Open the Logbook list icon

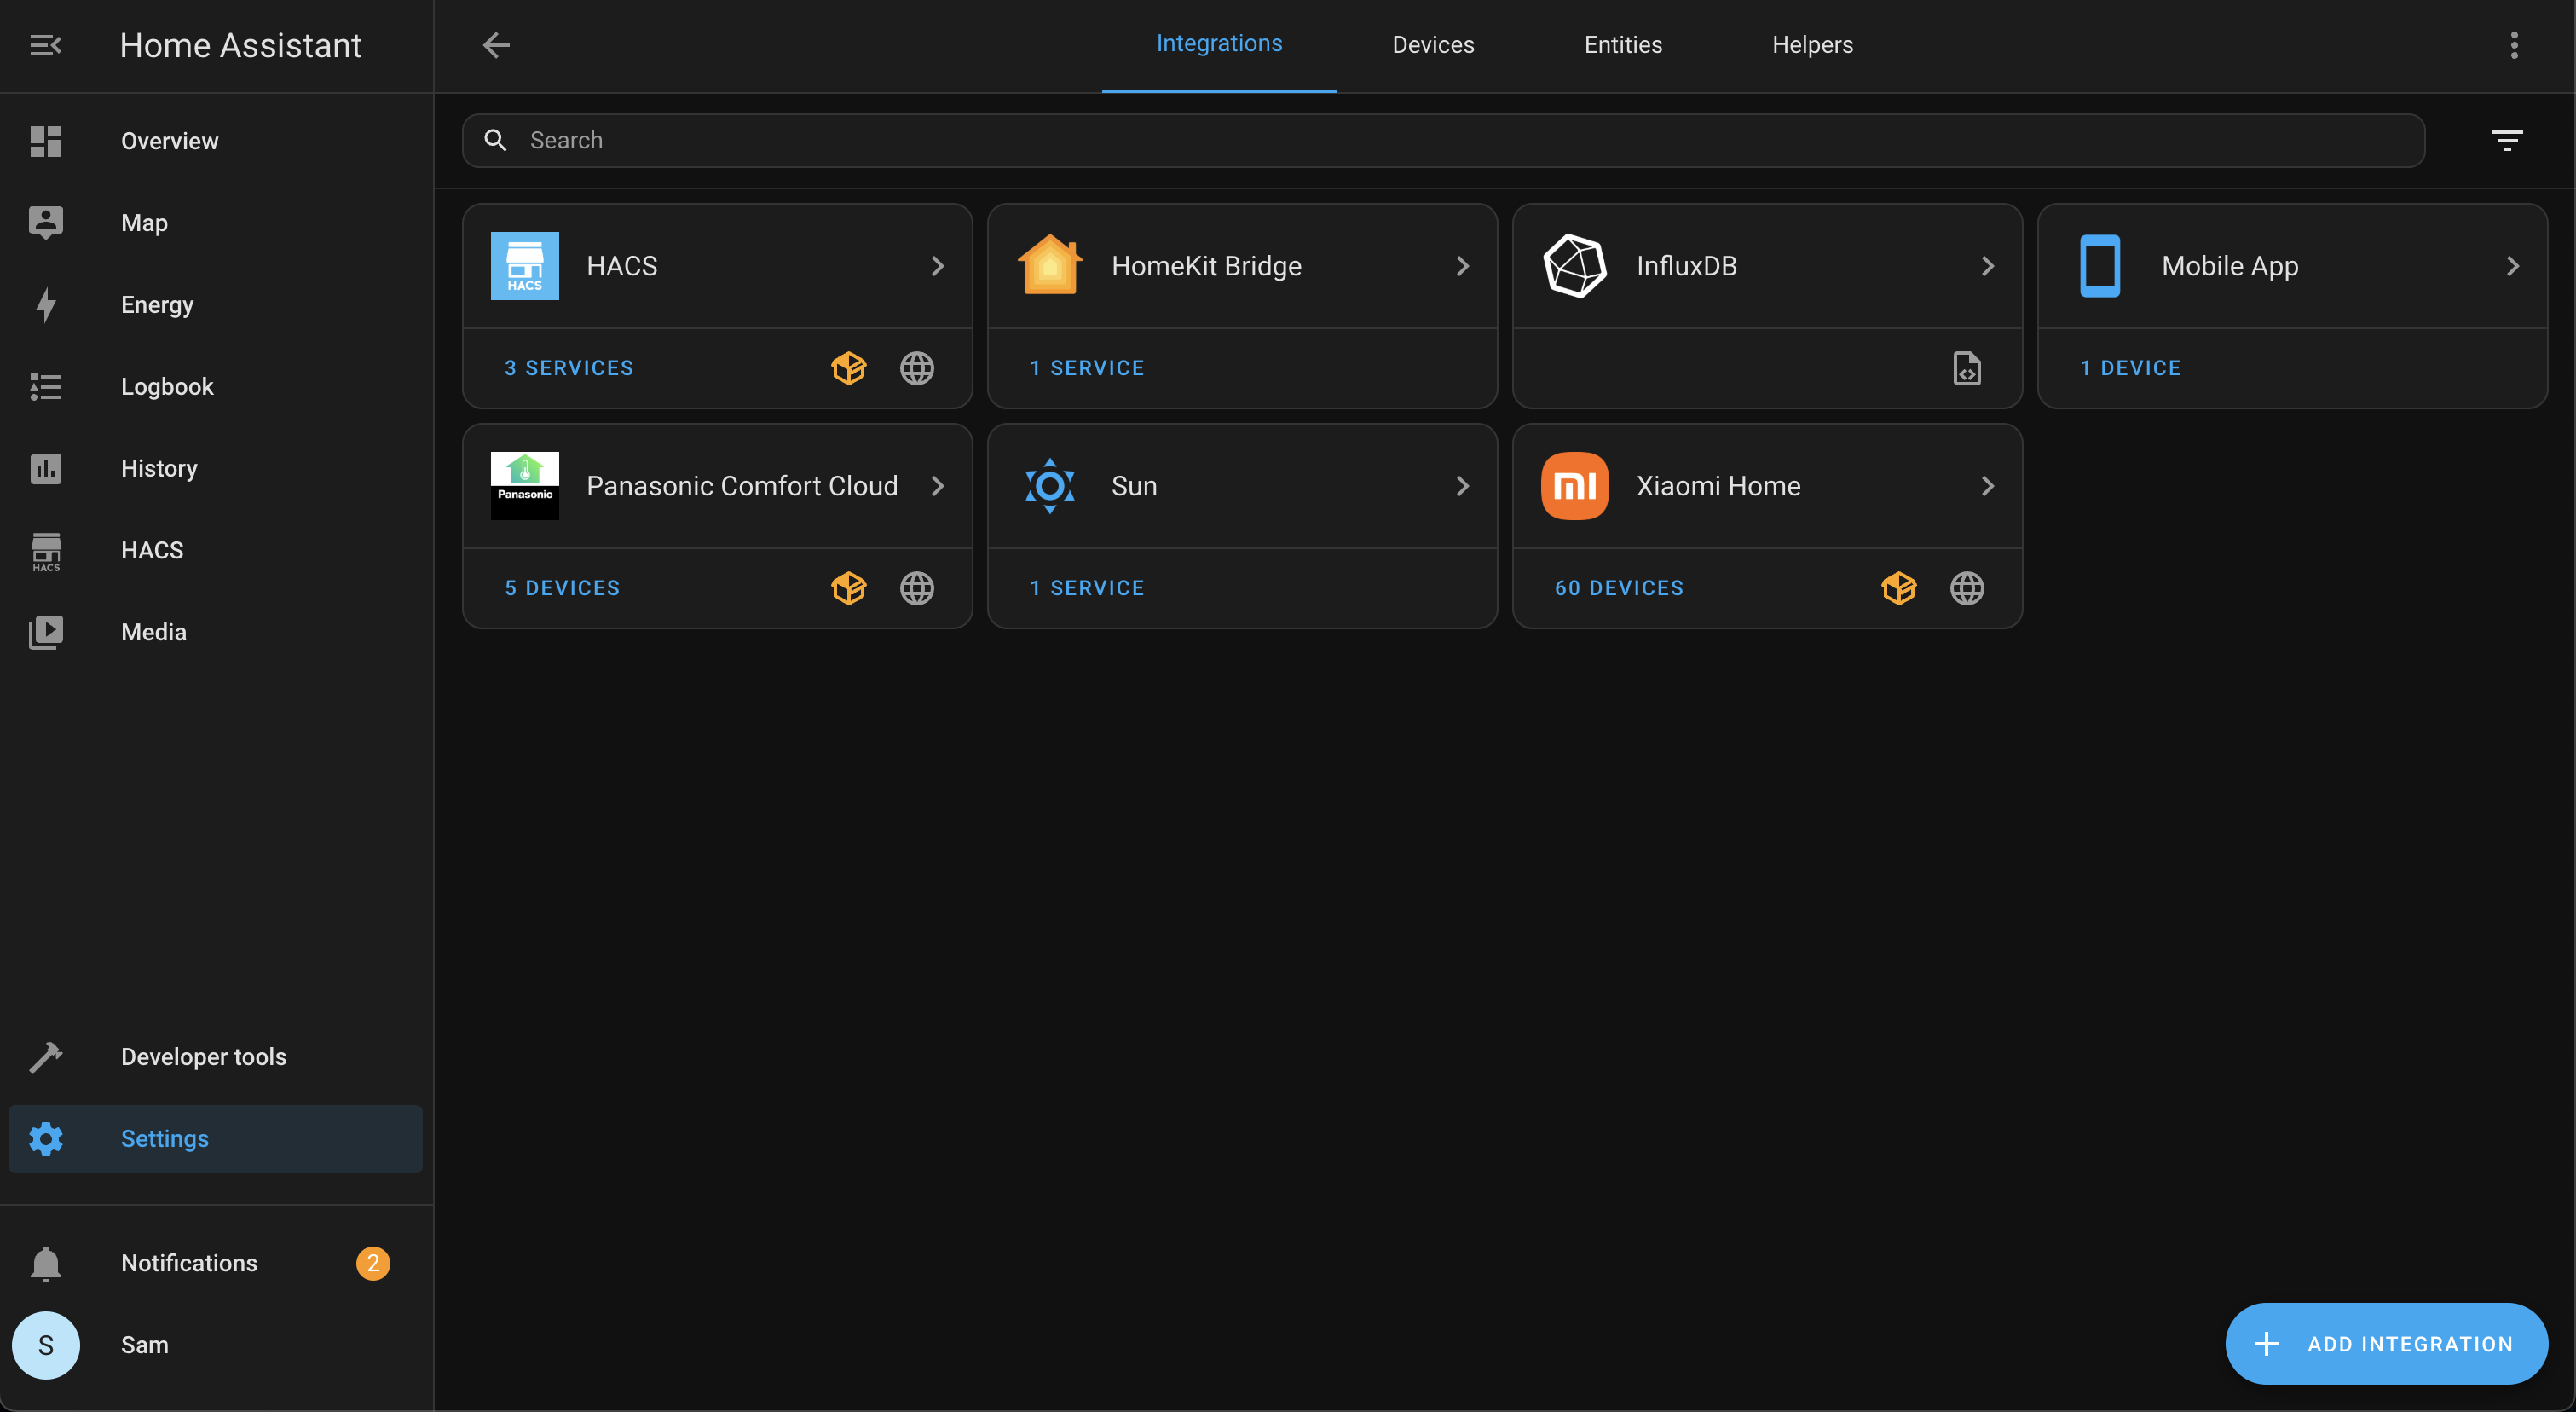pyautogui.click(x=46, y=387)
